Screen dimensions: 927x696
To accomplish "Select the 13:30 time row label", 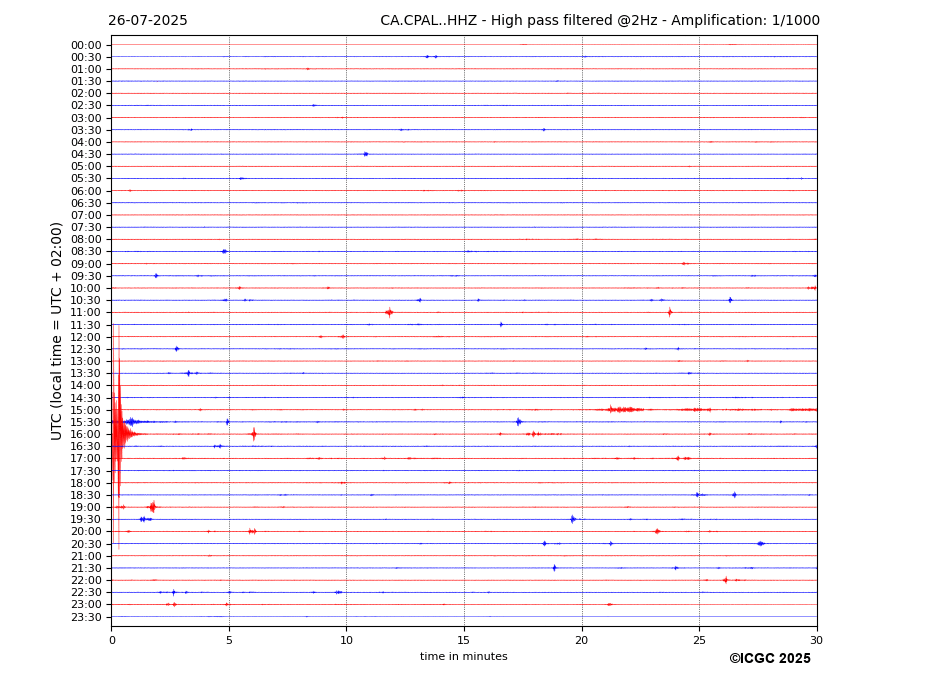I will point(86,374).
